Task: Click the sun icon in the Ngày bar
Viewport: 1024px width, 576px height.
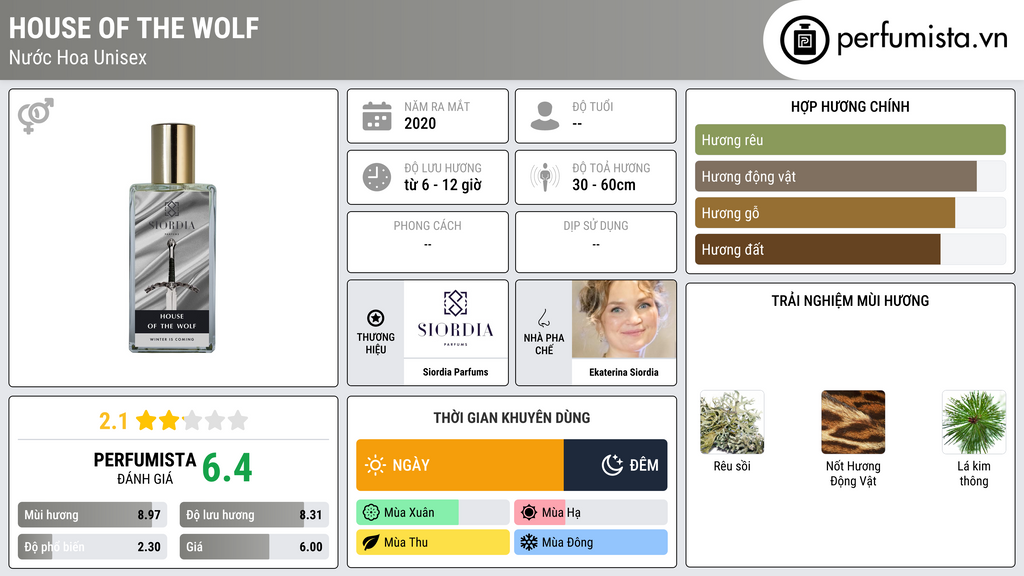Action: click(375, 465)
